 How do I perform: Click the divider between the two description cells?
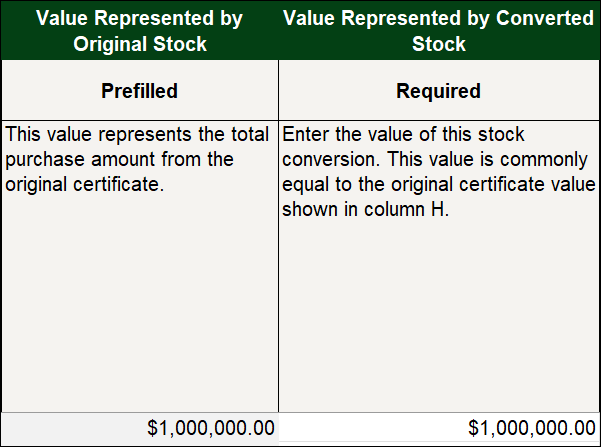pyautogui.click(x=279, y=266)
